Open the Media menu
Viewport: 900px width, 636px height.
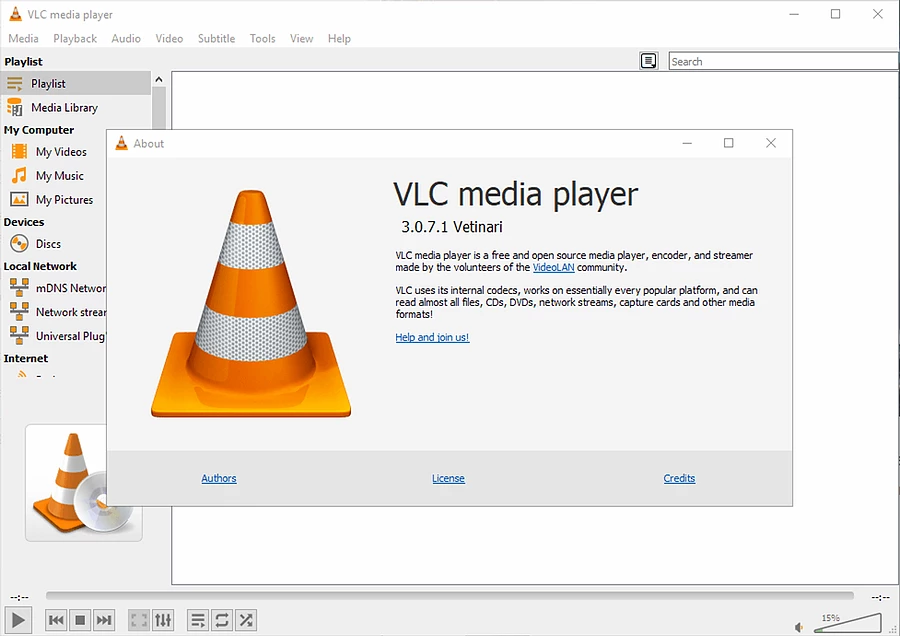point(23,38)
